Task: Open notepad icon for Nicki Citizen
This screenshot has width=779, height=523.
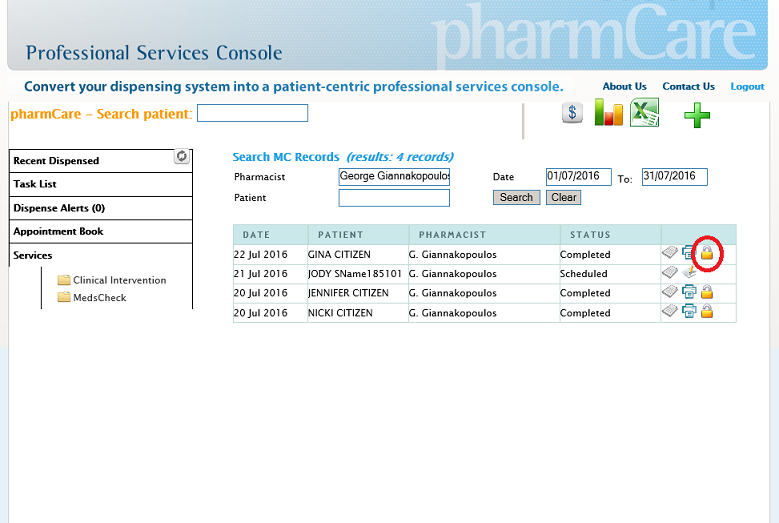Action: pos(670,311)
